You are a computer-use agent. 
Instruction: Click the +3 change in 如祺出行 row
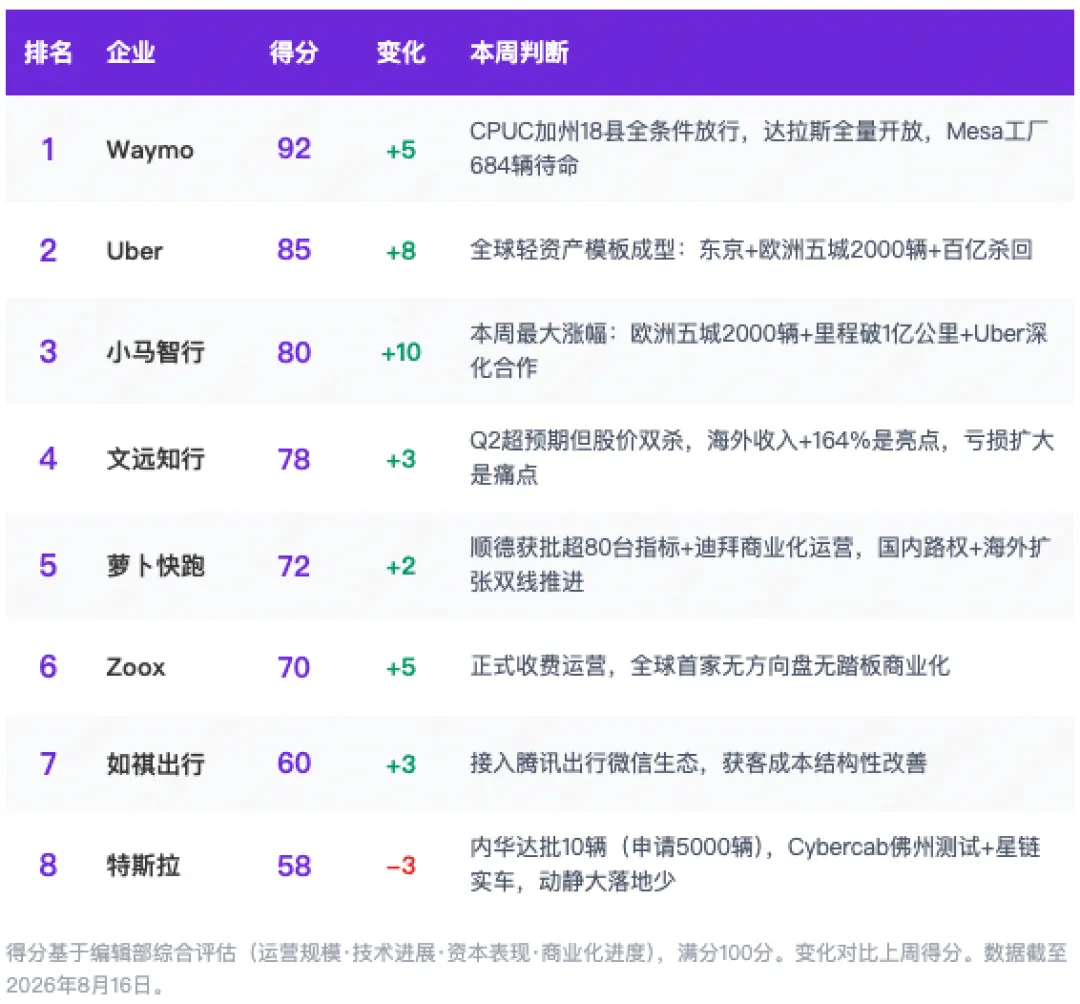401,764
